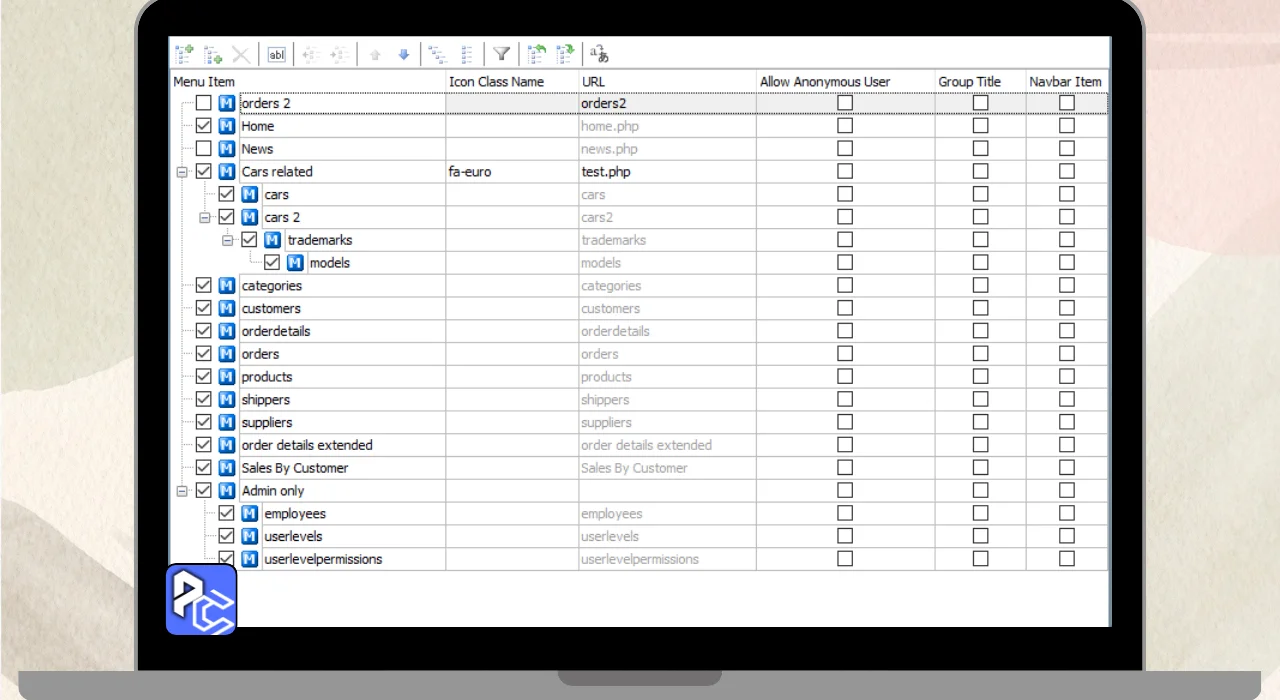The height and width of the screenshot is (700, 1280).
Task: Click the blue move down arrow
Action: tap(404, 54)
